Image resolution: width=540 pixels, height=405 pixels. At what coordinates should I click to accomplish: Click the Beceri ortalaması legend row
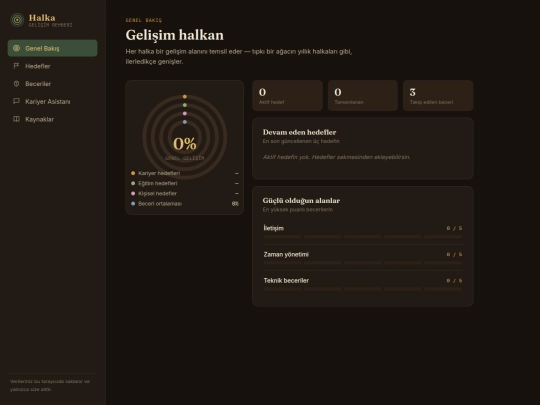(185, 204)
